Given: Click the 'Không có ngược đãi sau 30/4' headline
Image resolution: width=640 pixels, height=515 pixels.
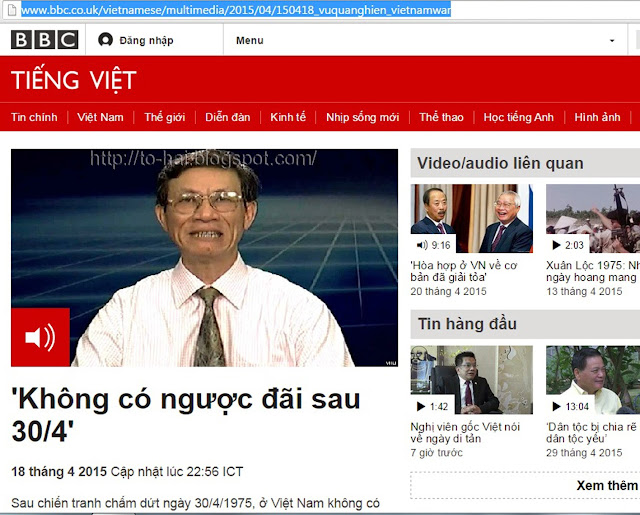Looking at the screenshot, I should point(186,415).
